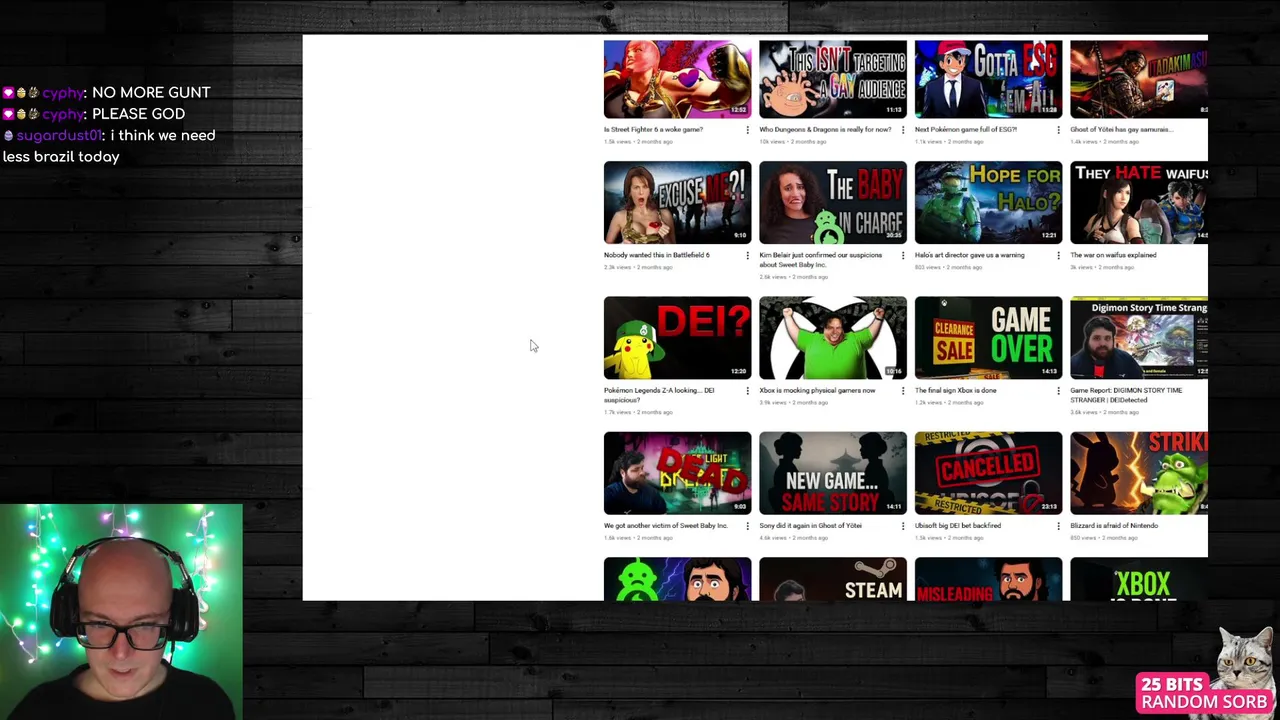This screenshot has height=720, width=1280.
Task: Open the Ghost of Yōtei samurai thumbnail
Action: click(x=1139, y=79)
